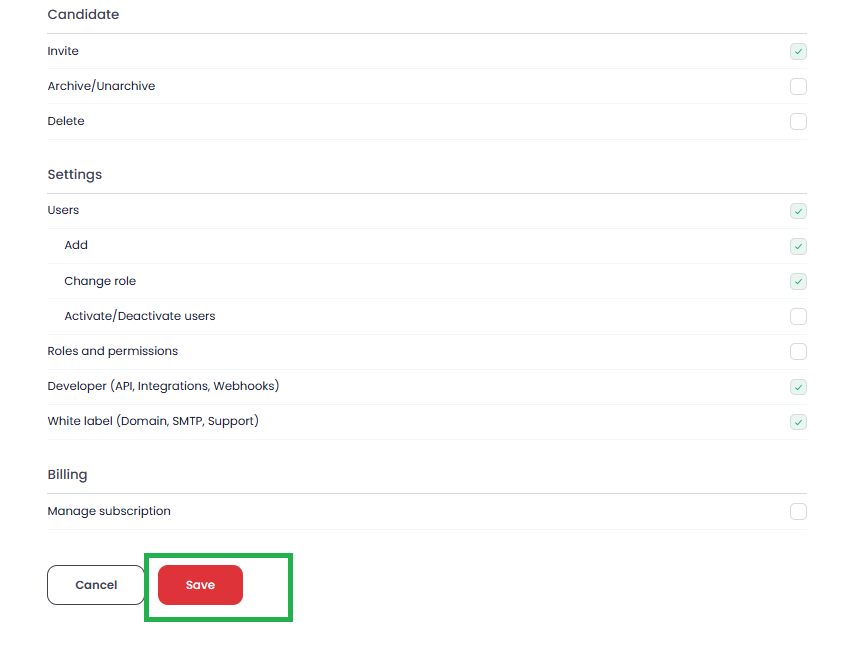Click the Cancel button
Viewport: 864px width, 646px height.
point(96,585)
